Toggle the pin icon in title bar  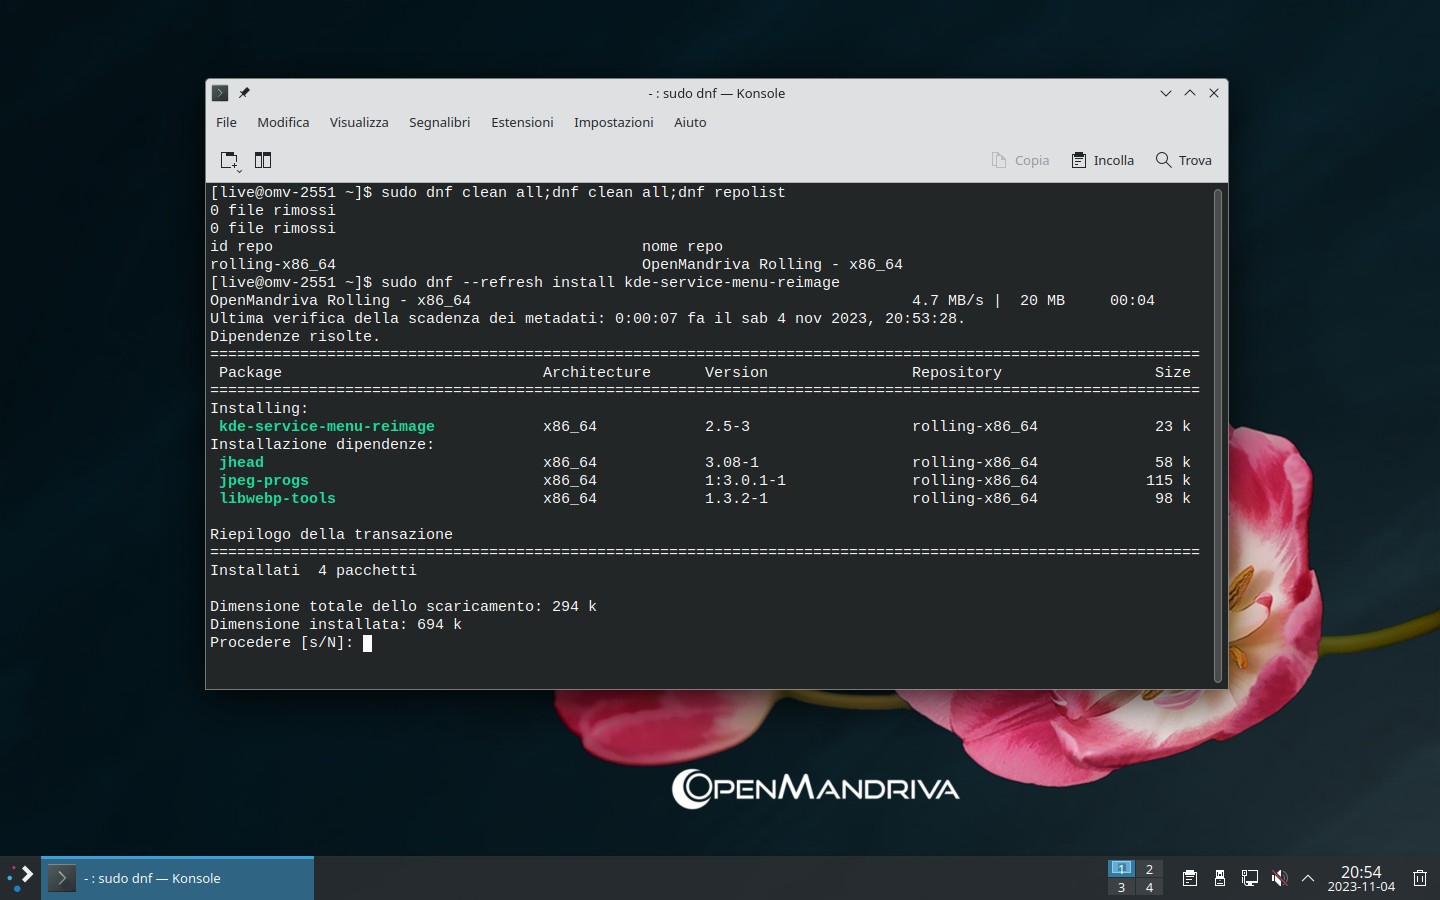[244, 93]
